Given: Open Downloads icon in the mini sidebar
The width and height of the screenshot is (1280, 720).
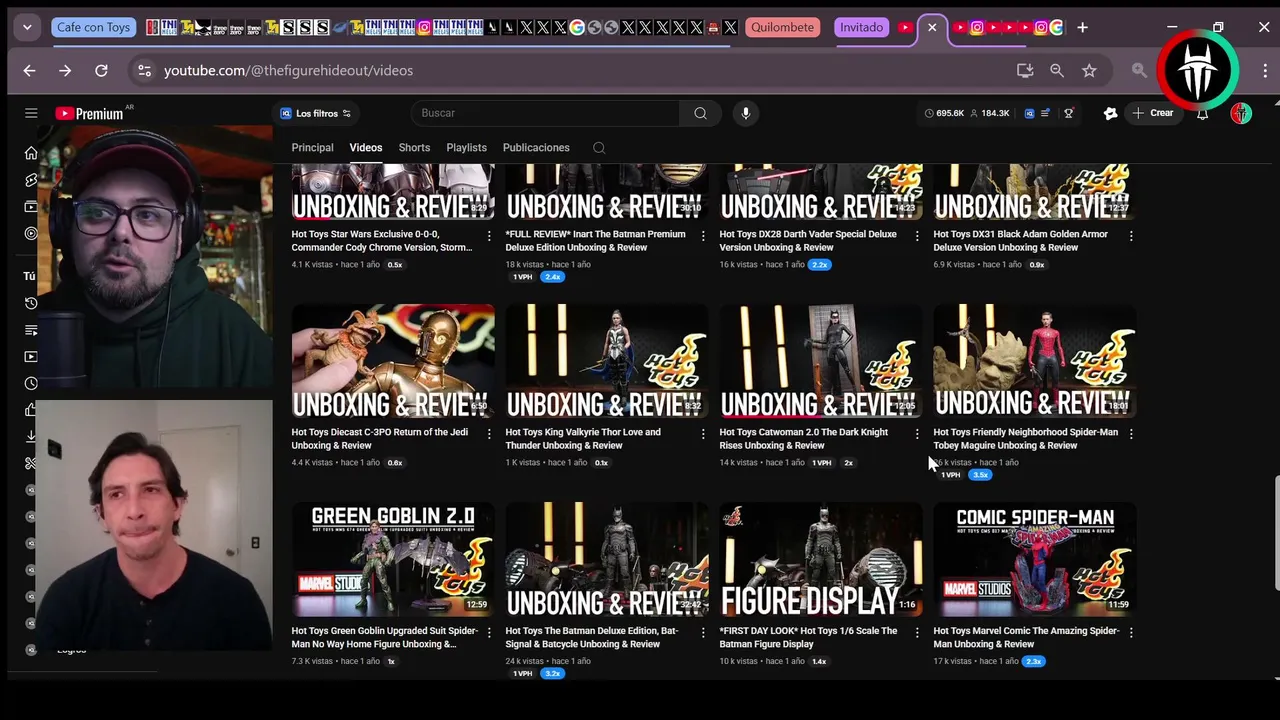Looking at the screenshot, I should (x=31, y=436).
